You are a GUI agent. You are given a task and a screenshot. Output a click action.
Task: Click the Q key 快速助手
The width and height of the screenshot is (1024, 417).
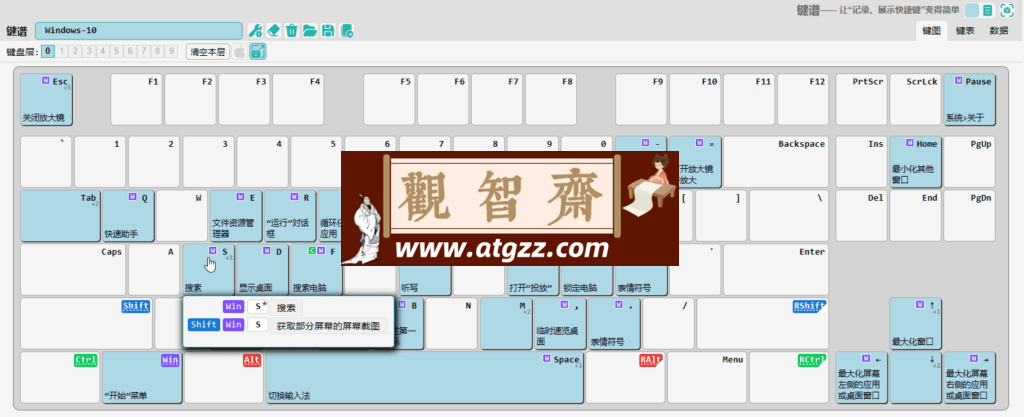[x=128, y=216]
